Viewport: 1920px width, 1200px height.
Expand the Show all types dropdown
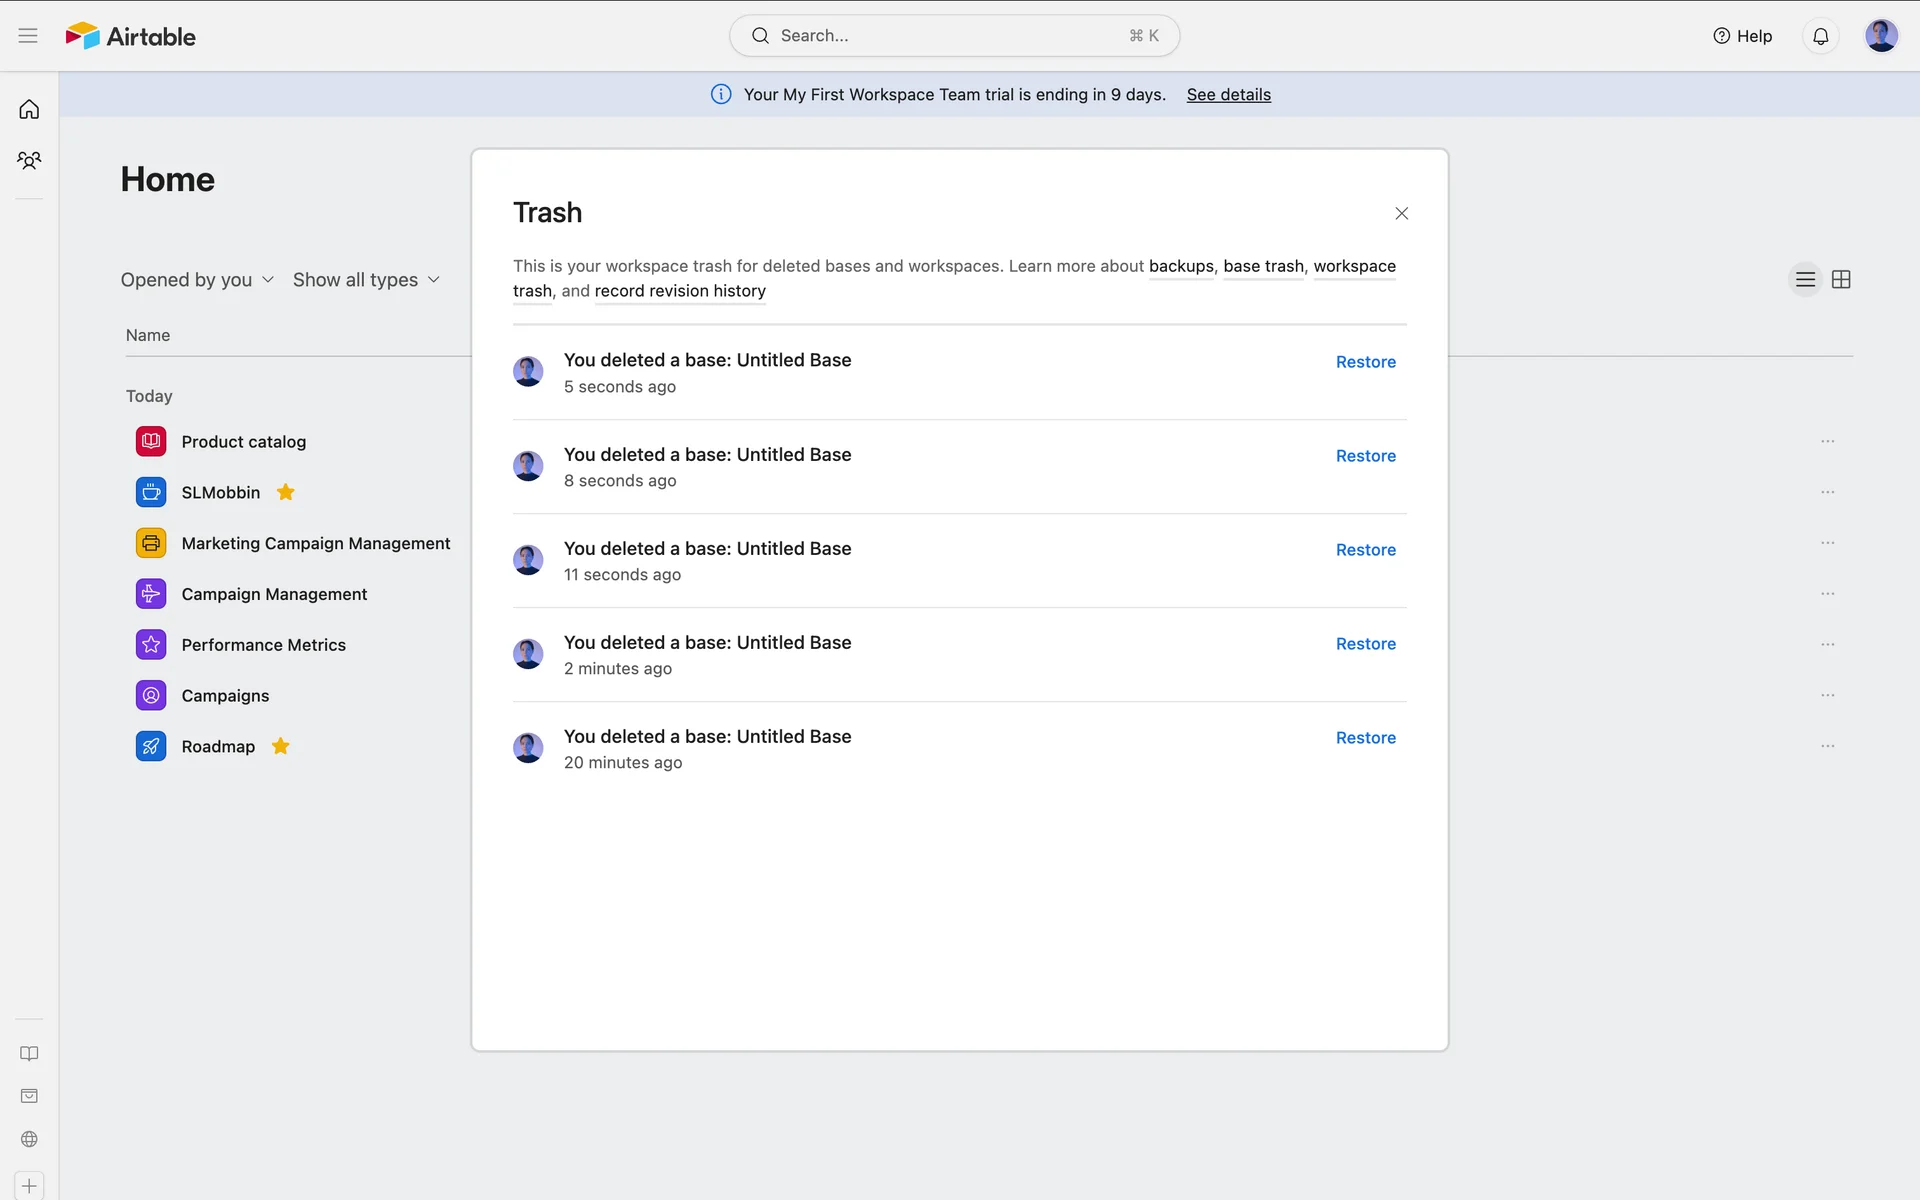(x=366, y=280)
